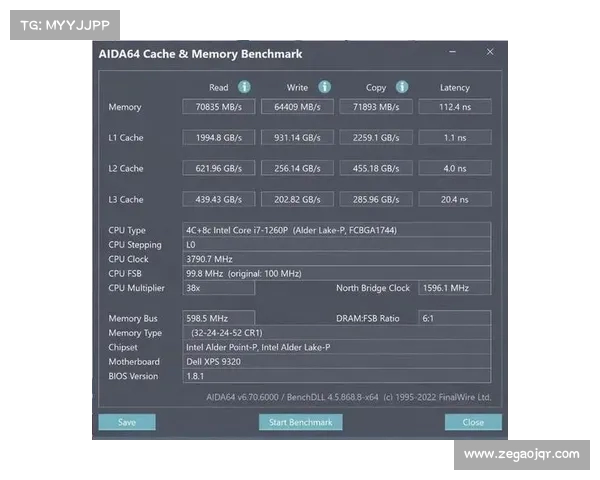Click Memory Bus value 598.5 MHz
The height and width of the screenshot is (480, 600).
click(218, 318)
